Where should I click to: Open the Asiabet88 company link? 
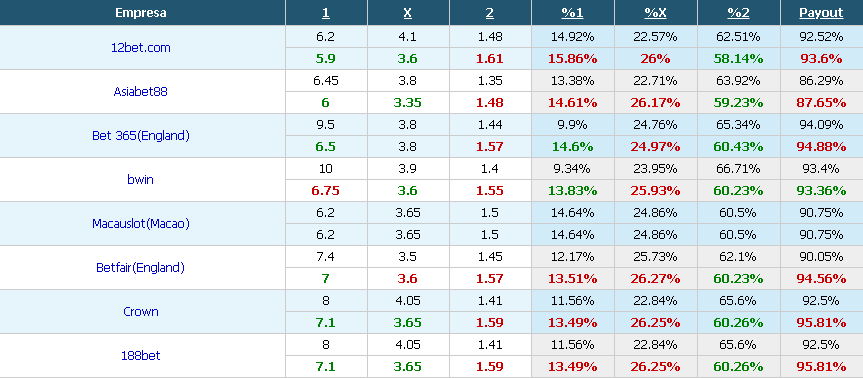click(x=140, y=91)
